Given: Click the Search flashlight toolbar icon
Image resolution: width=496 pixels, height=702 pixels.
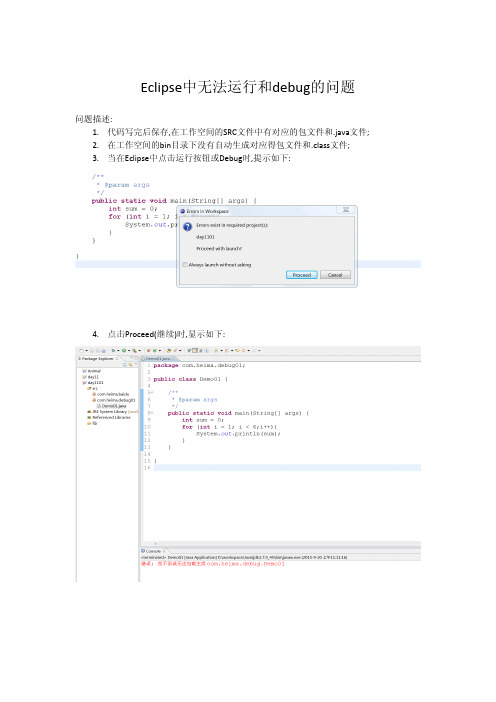Looking at the screenshot, I should tap(175, 351).
